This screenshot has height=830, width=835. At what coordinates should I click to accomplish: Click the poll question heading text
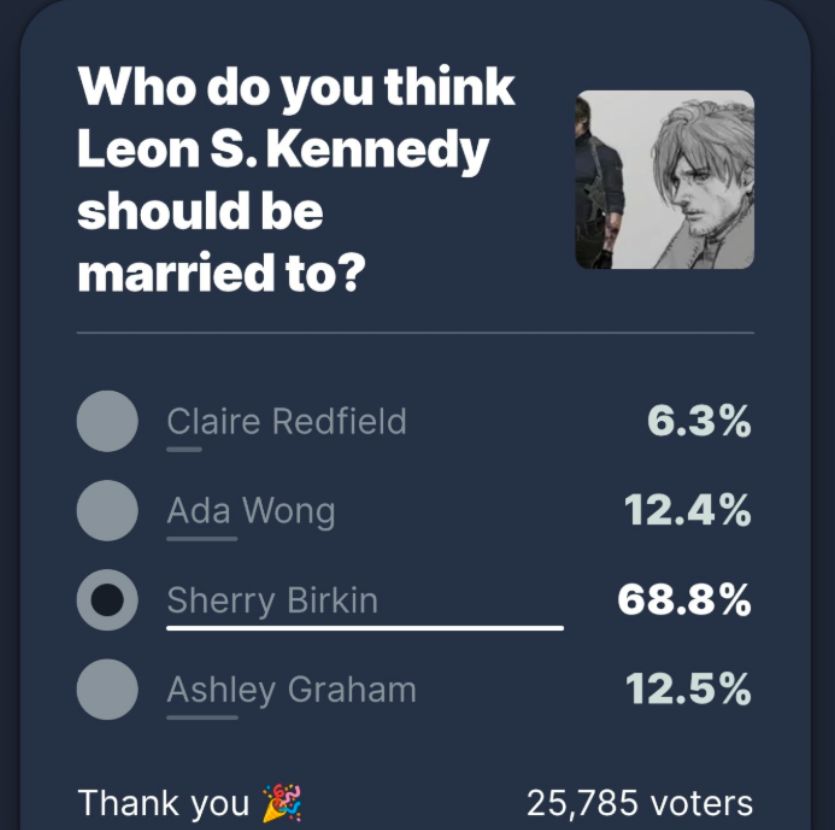pos(296,180)
